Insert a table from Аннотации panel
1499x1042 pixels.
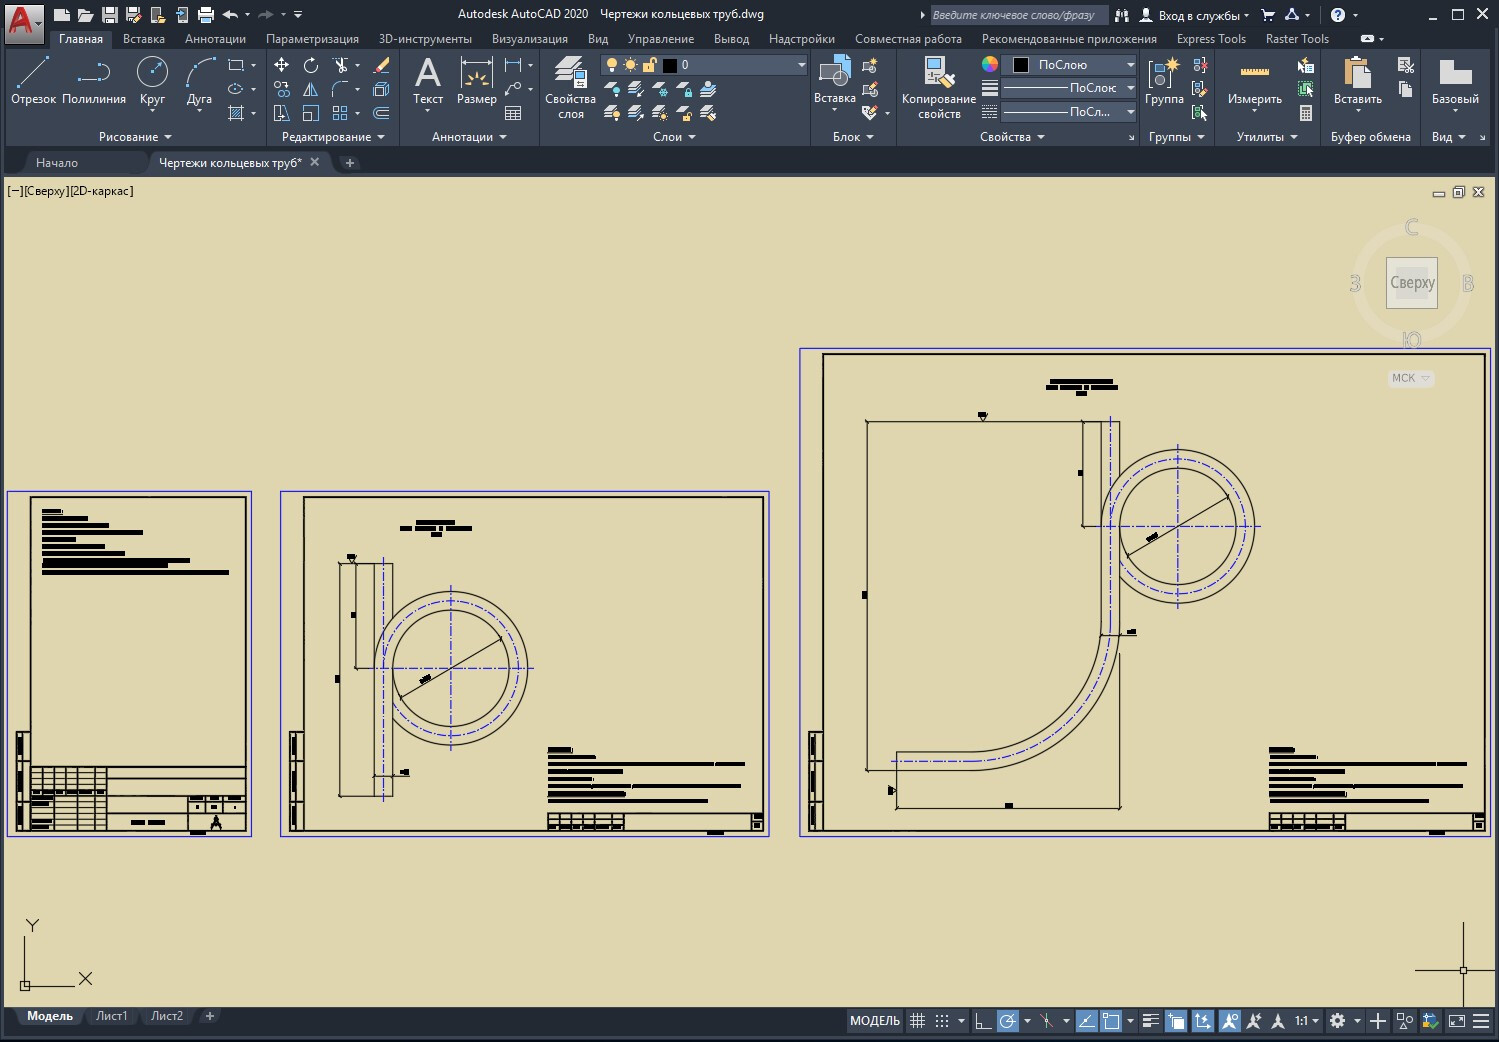pyautogui.click(x=513, y=114)
